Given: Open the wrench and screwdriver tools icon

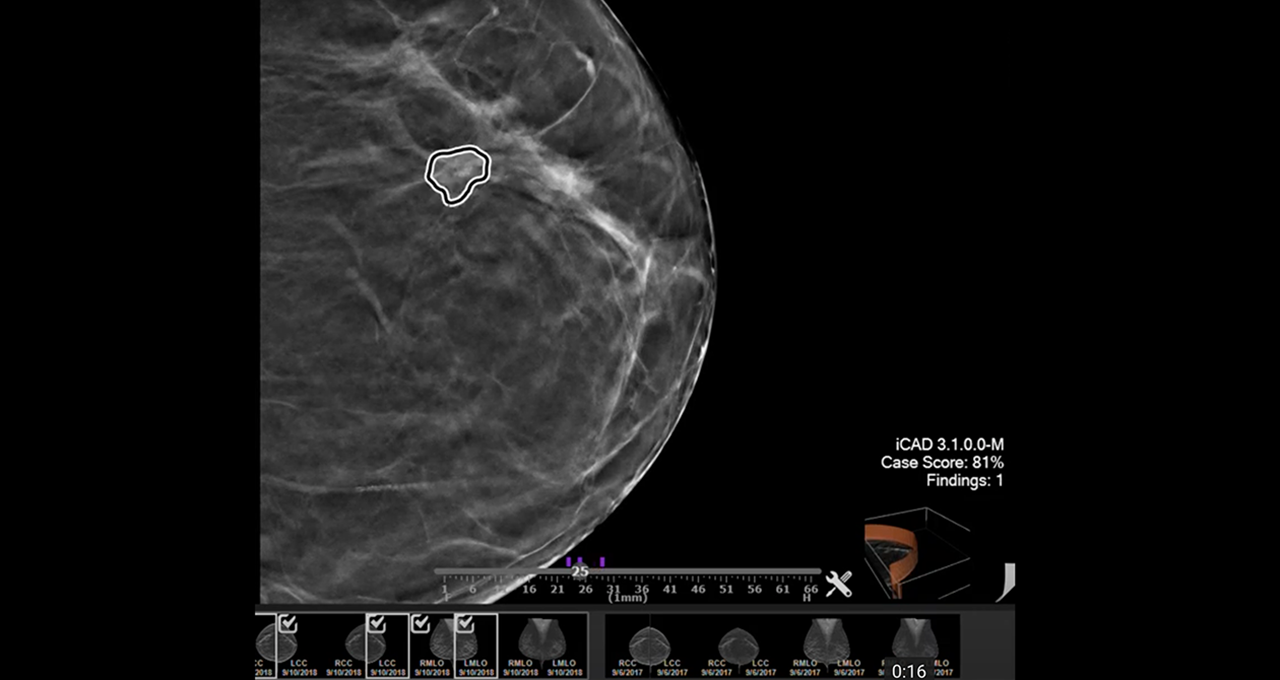Looking at the screenshot, I should (838, 584).
